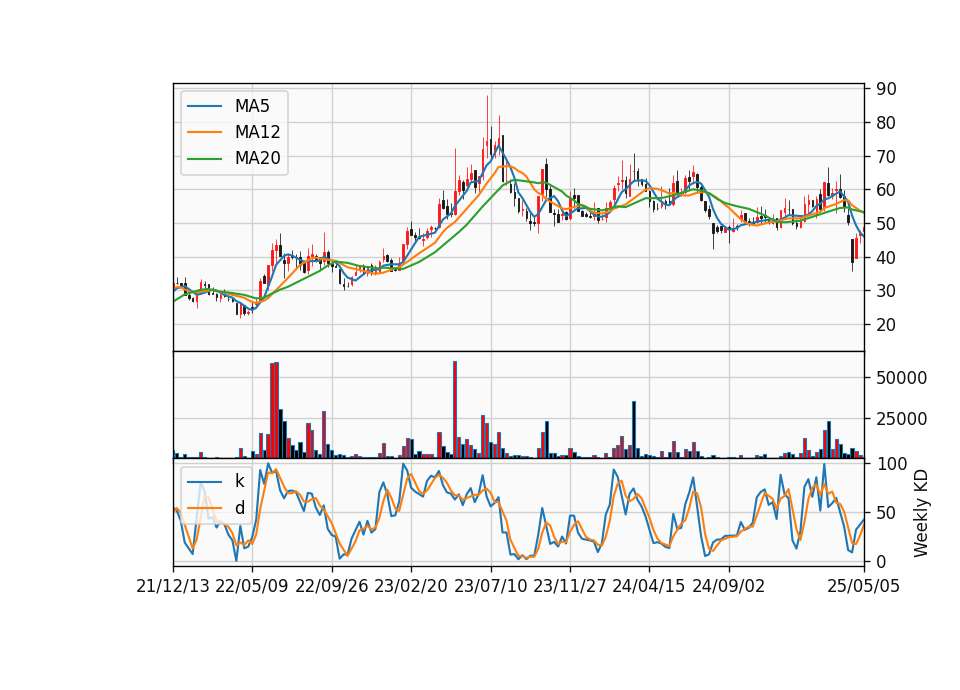Click the 70 price axis label
Image resolution: width=960 pixels, height=690 pixels.
click(886, 157)
